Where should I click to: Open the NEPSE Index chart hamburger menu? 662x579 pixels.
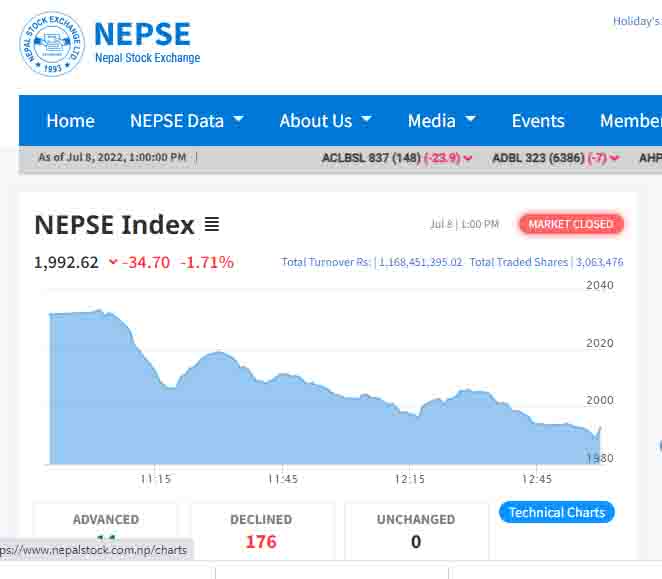[212, 225]
